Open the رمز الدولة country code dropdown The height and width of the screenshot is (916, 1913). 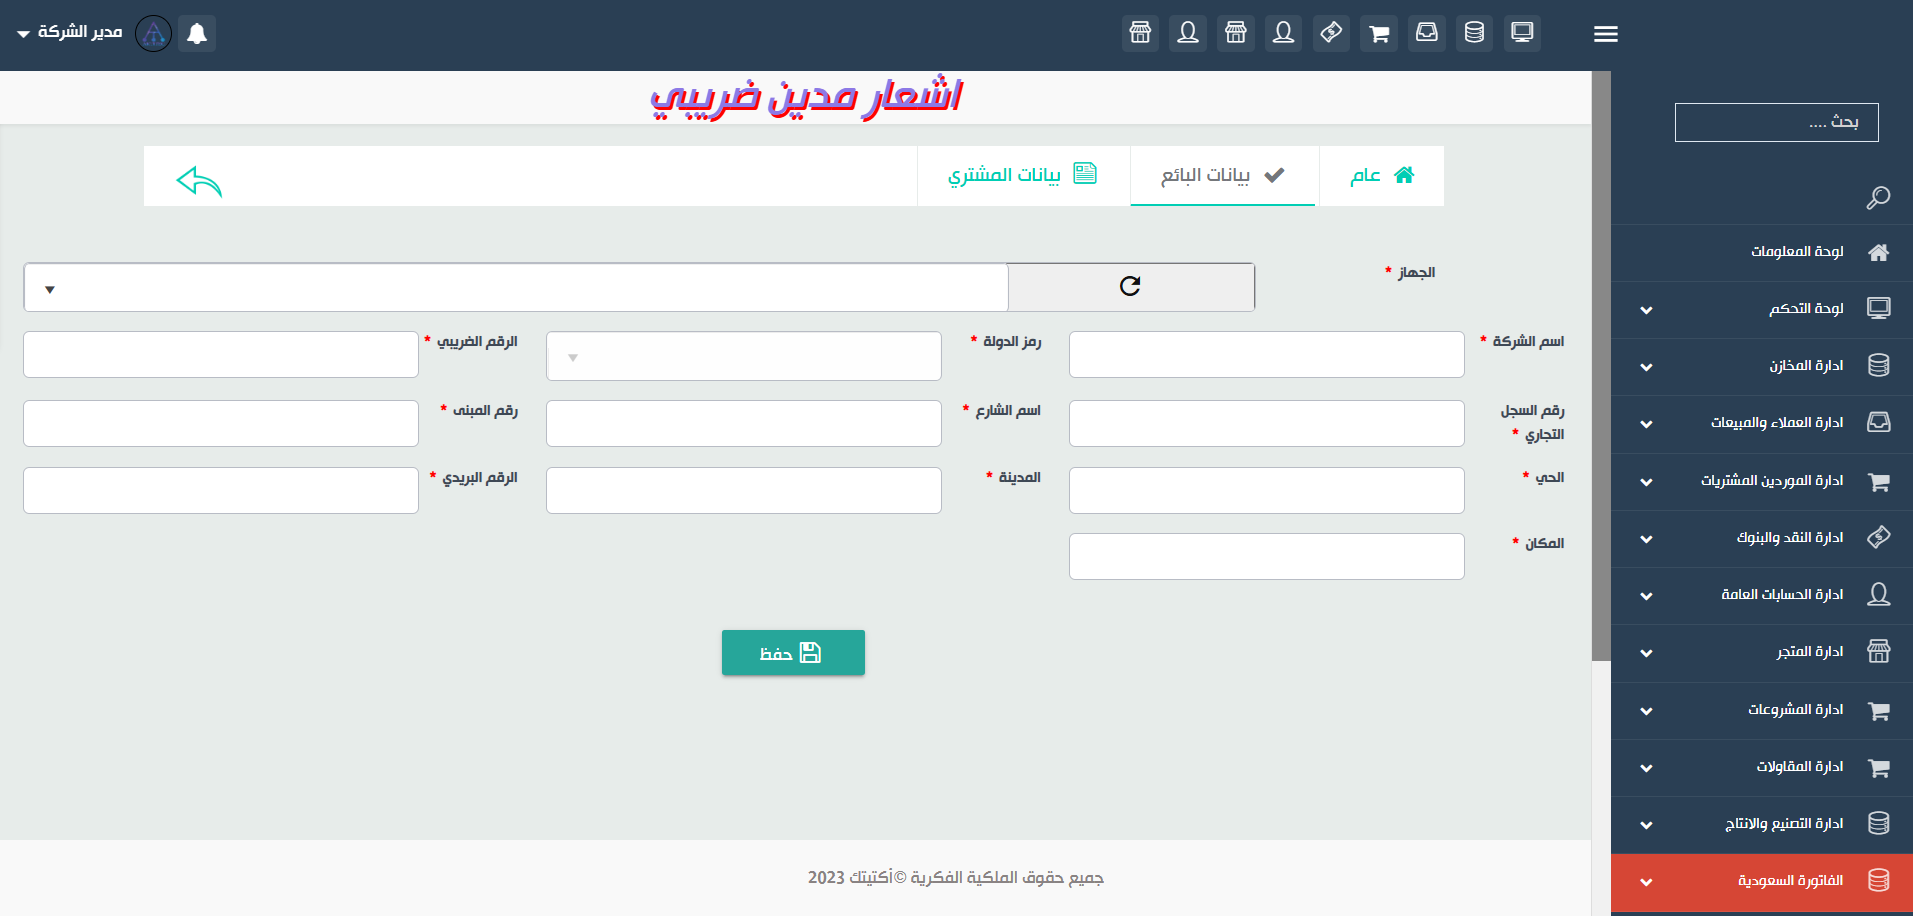pos(744,356)
